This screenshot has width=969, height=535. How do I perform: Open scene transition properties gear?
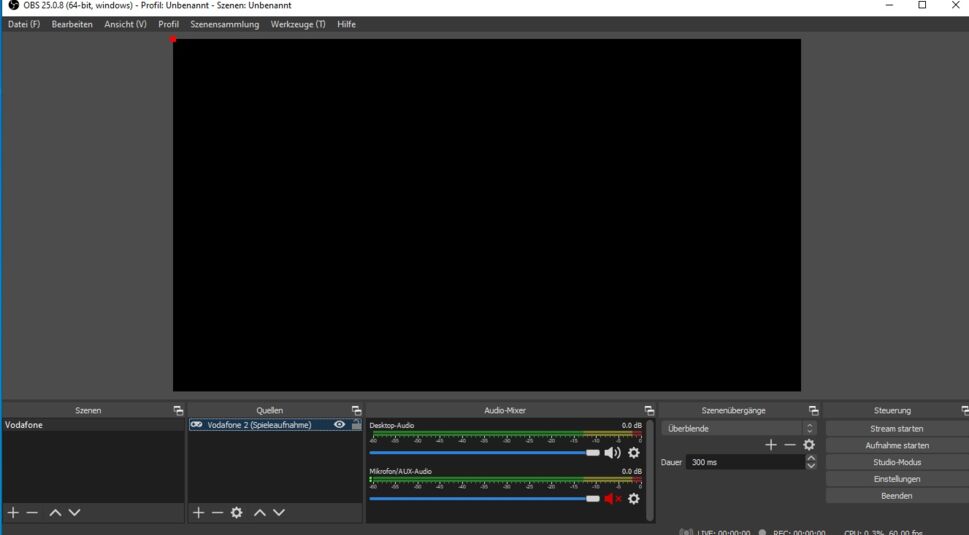[x=809, y=445]
